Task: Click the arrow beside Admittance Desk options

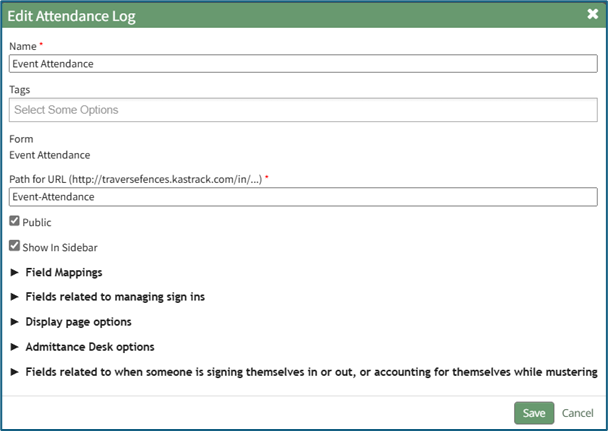Action: (14, 347)
